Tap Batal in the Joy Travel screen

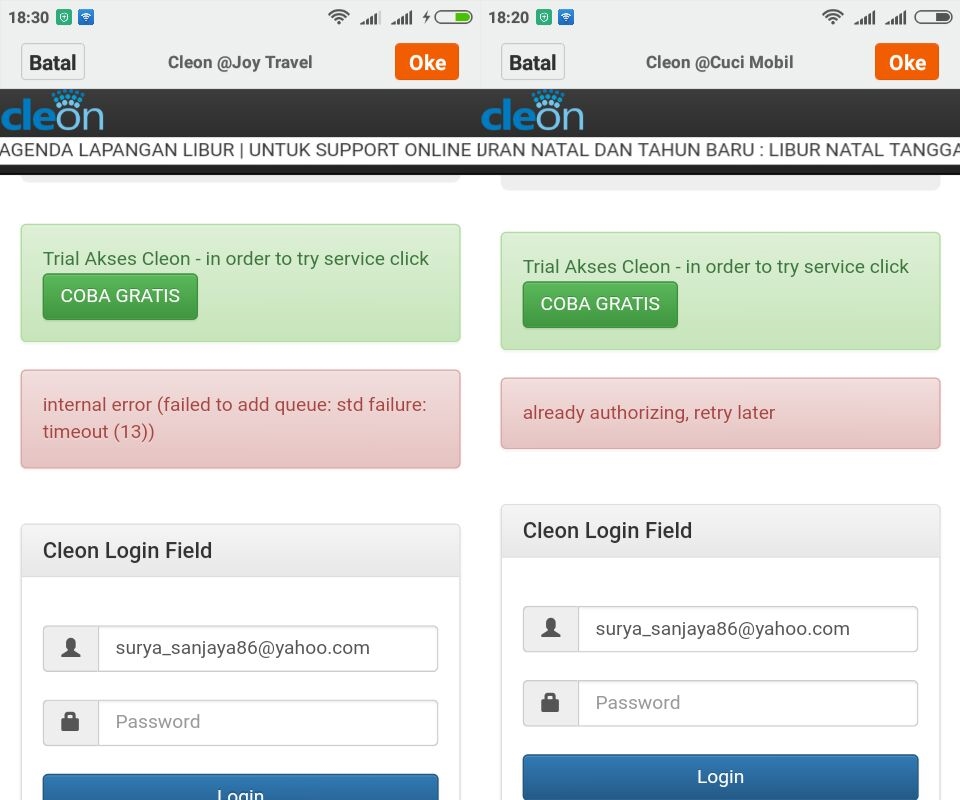coord(53,62)
